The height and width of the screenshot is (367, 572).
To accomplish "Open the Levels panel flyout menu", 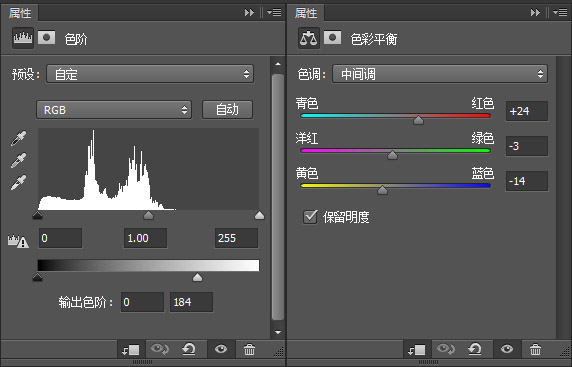I will pos(274,13).
